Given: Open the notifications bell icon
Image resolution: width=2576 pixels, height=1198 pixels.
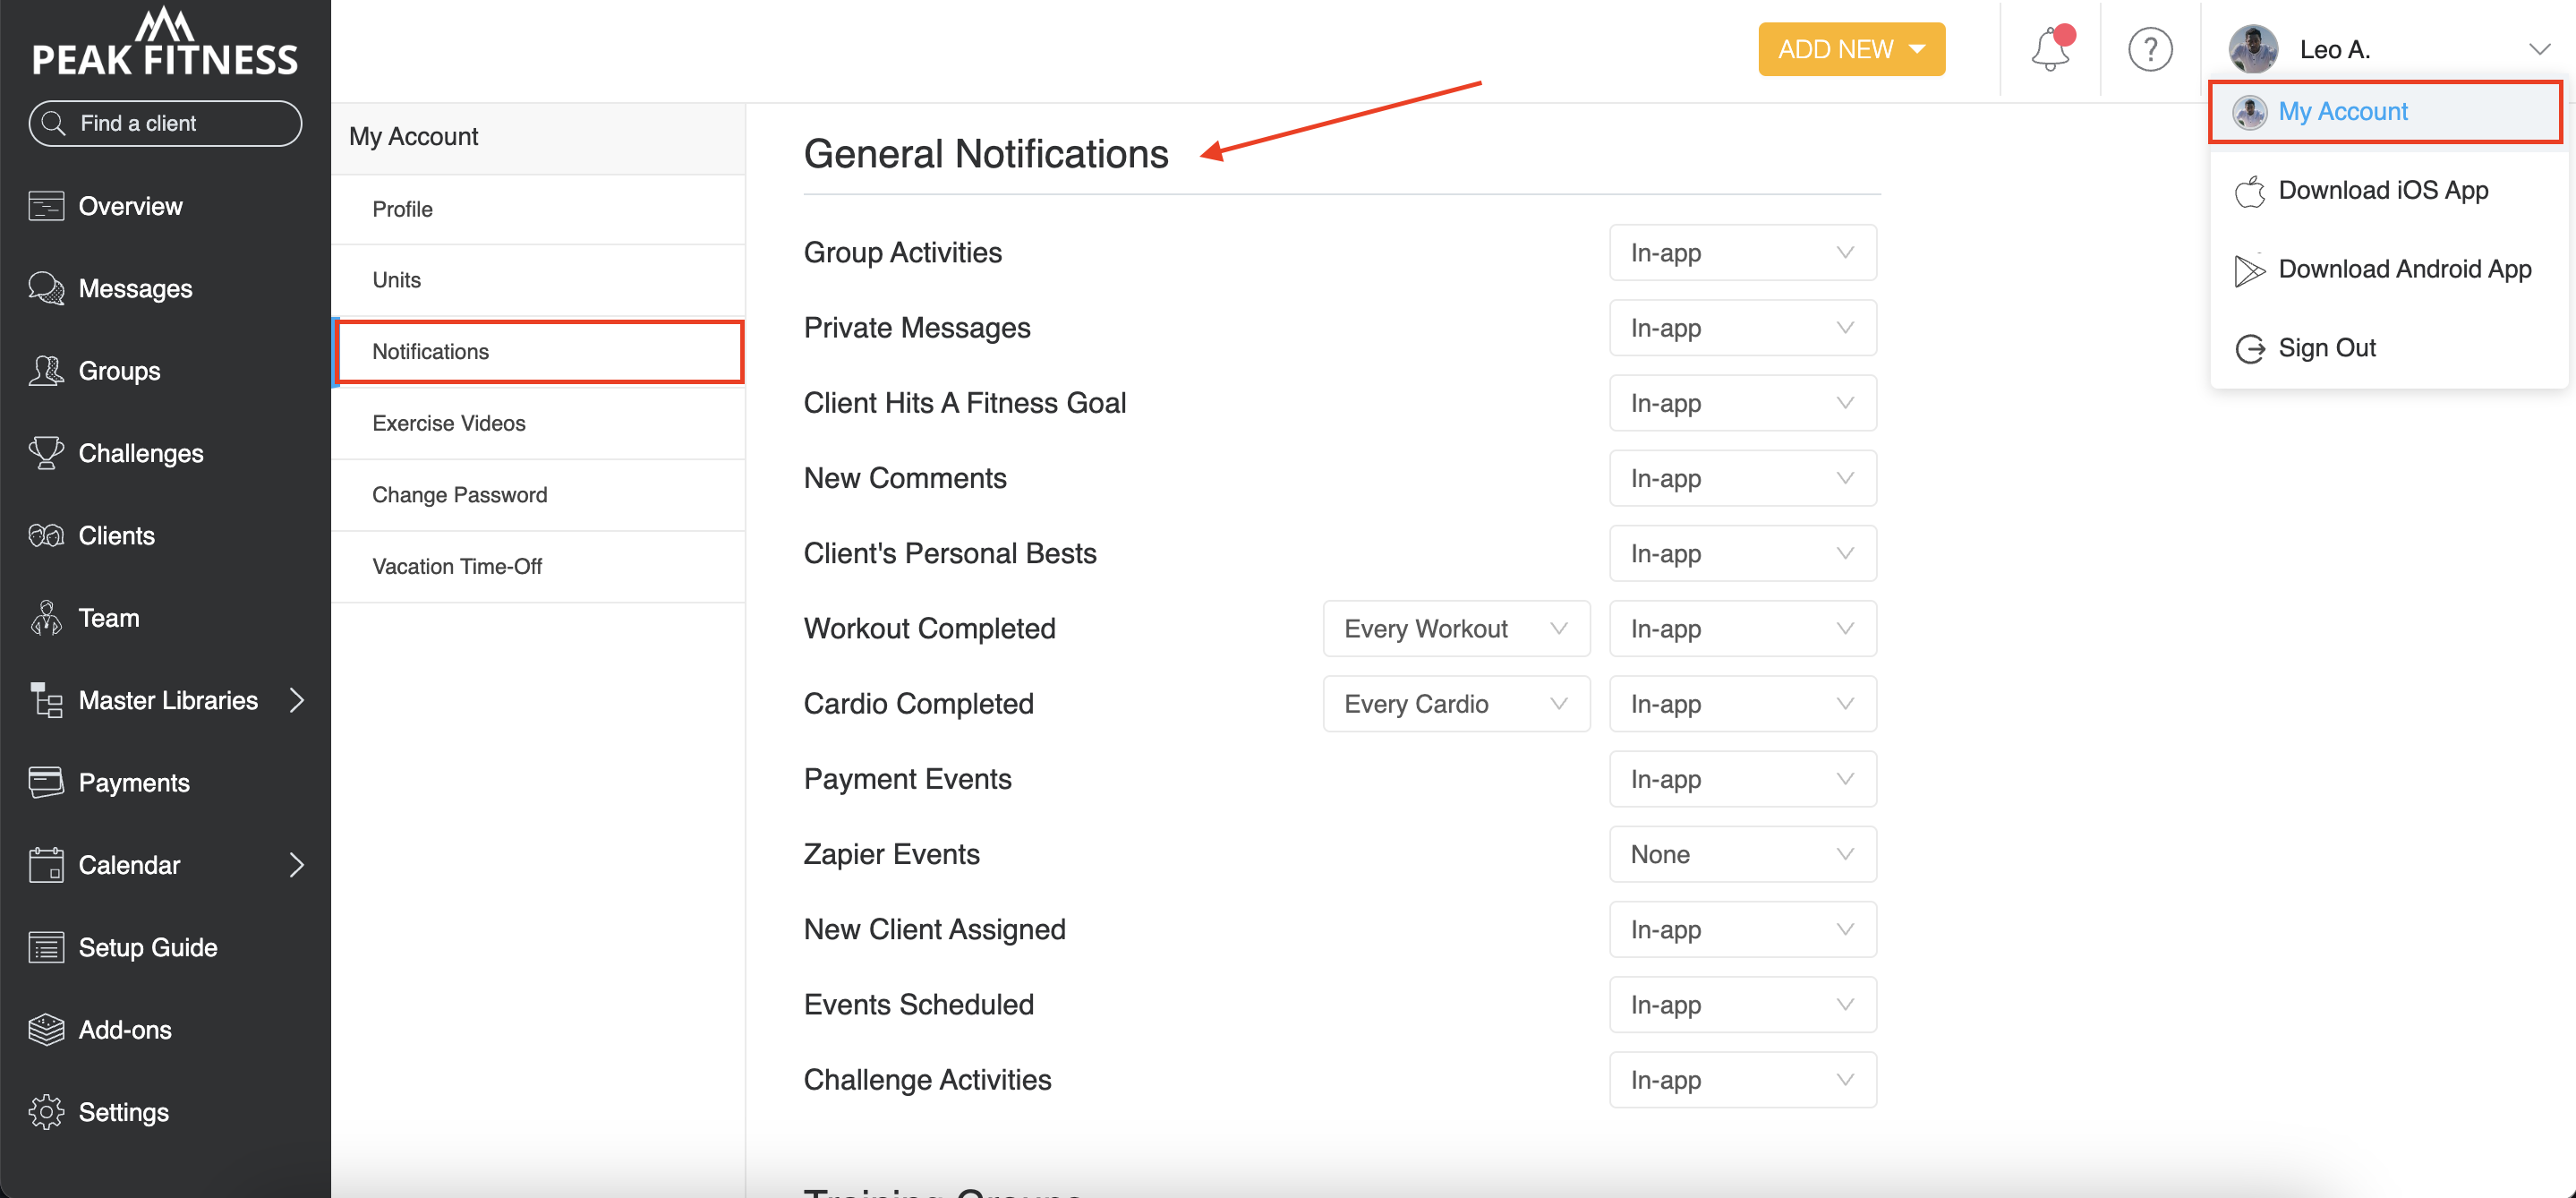Looking at the screenshot, I should point(2051,49).
